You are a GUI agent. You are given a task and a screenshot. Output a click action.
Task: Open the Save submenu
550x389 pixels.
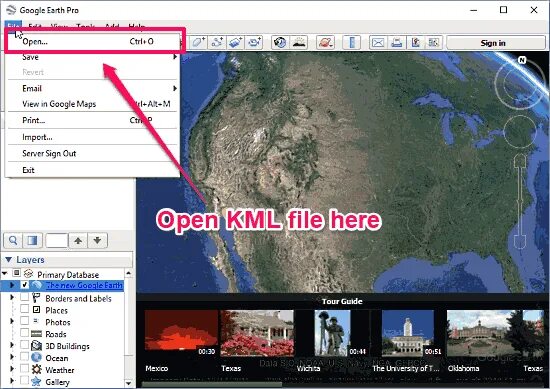point(93,57)
